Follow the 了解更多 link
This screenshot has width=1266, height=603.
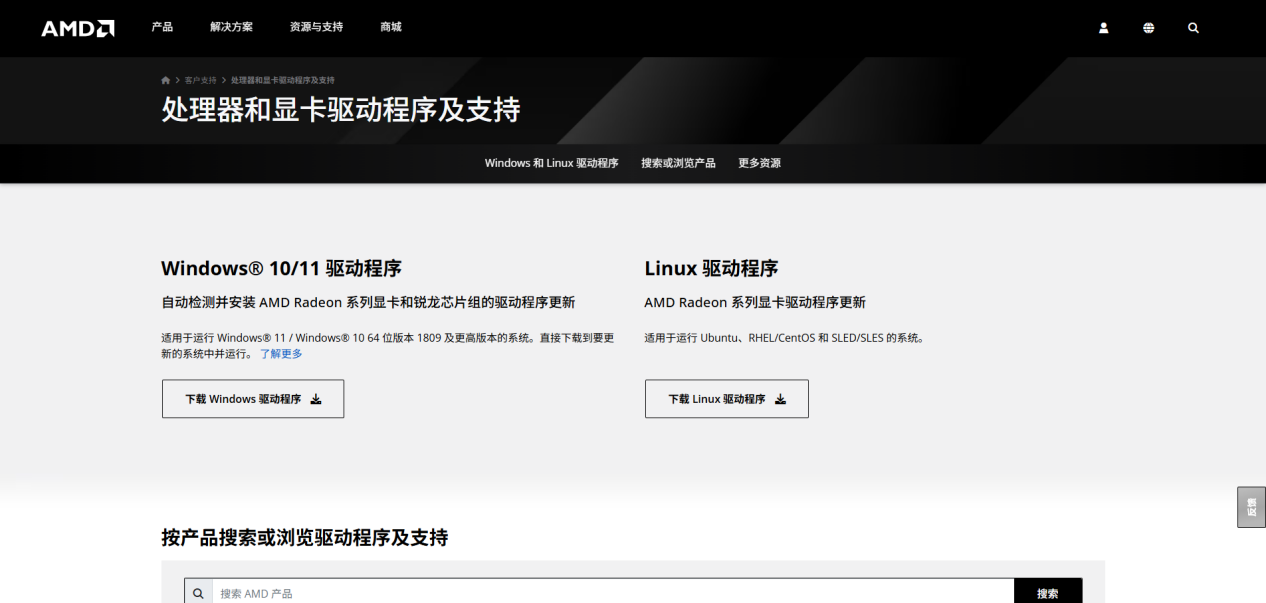point(281,354)
